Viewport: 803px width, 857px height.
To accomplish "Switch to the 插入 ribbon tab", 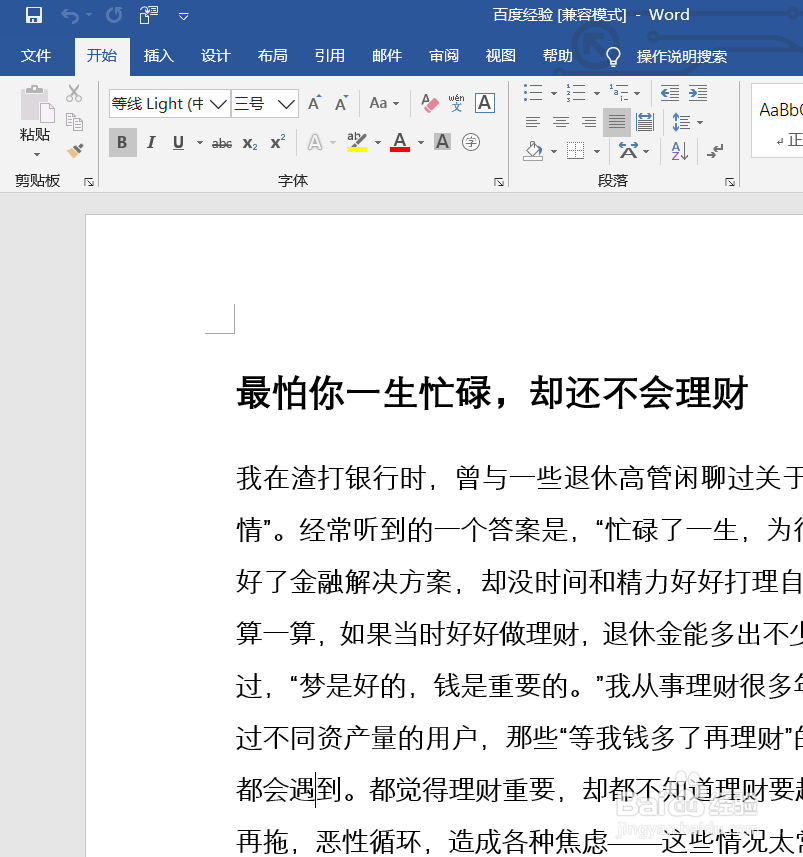I will click(x=158, y=56).
